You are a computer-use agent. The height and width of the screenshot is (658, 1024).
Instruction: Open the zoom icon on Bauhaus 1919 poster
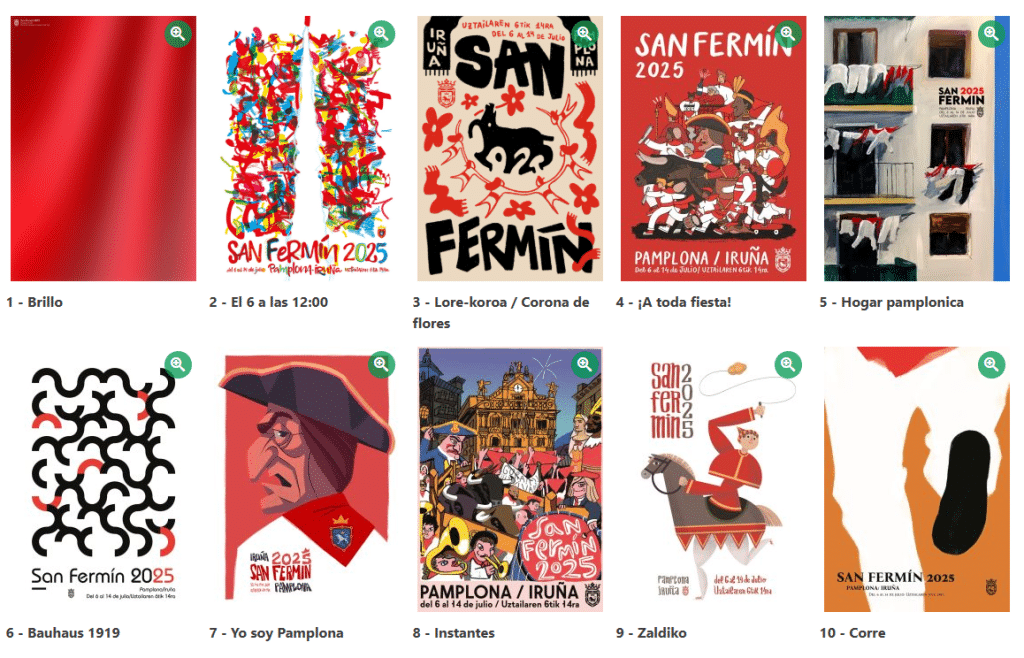pos(178,364)
